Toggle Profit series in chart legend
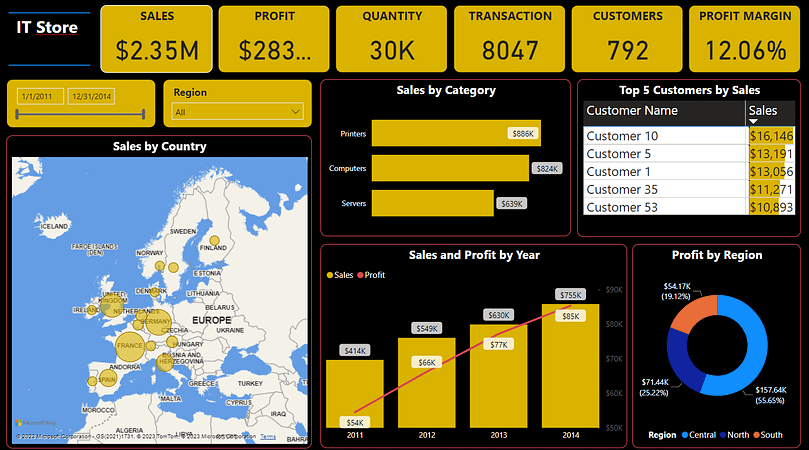Viewport: 809px width, 450px height. 370,274
